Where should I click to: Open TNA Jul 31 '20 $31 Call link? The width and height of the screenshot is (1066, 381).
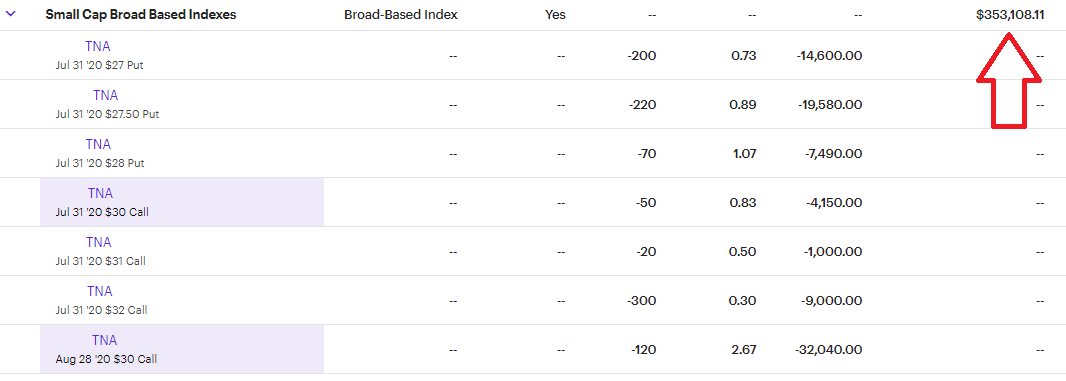pyautogui.click(x=99, y=242)
